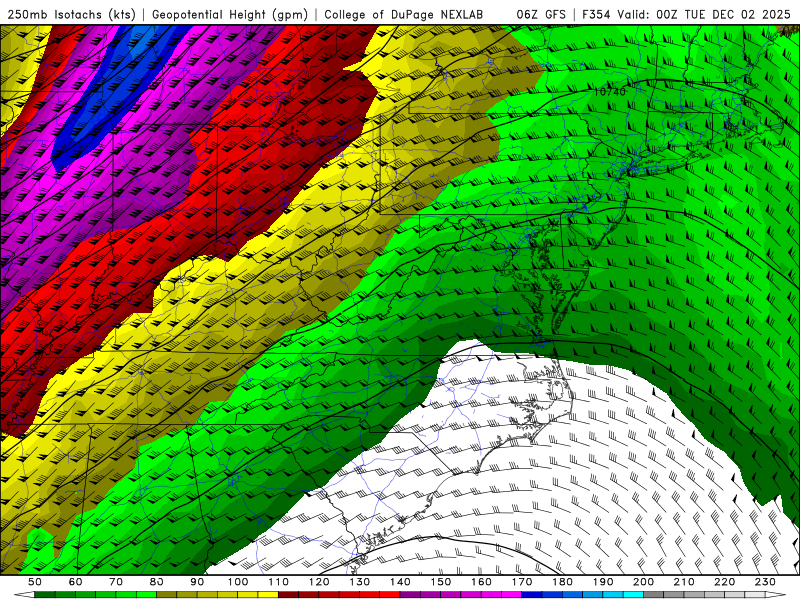Click the 'Geopotential Height (gpm)' header text
The height and width of the screenshot is (600, 800).
pyautogui.click(x=230, y=14)
